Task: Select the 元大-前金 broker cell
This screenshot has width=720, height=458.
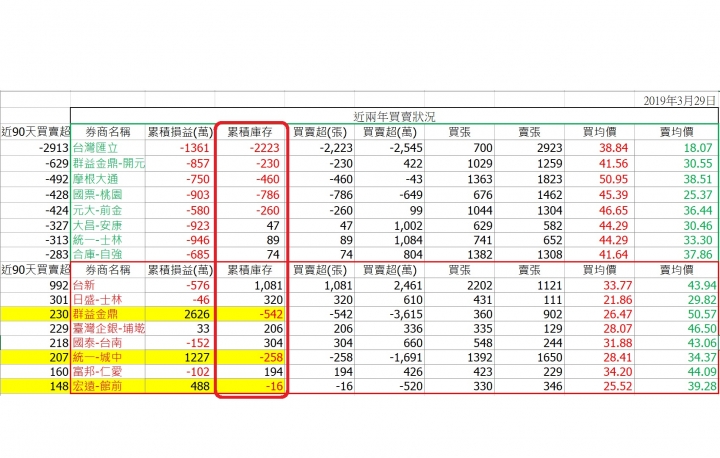Action: (97, 210)
